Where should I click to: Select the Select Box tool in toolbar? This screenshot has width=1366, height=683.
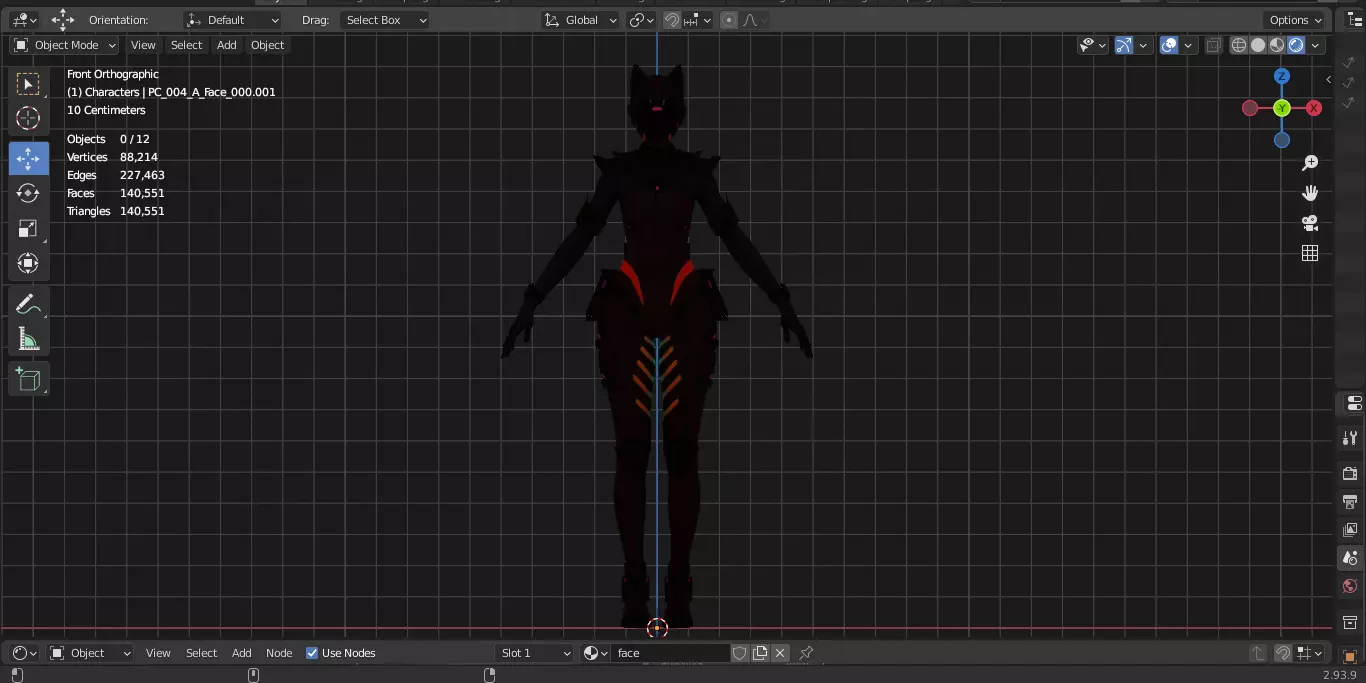(28, 84)
